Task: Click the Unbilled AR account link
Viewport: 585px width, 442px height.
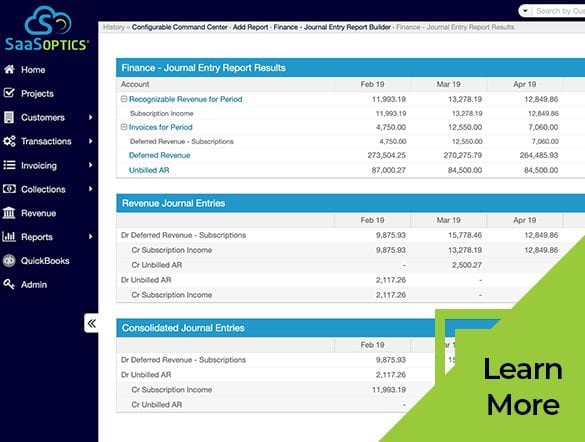Action: (149, 170)
